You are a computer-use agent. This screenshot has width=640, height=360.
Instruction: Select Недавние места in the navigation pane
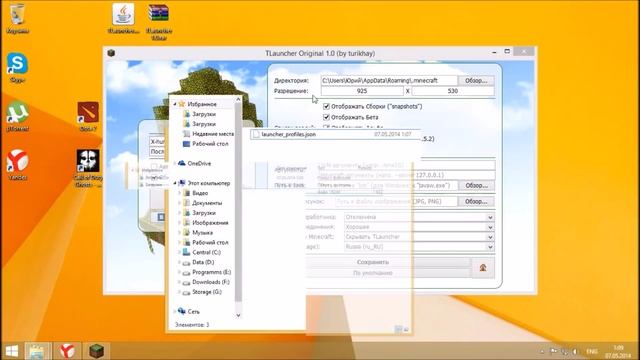(213, 134)
